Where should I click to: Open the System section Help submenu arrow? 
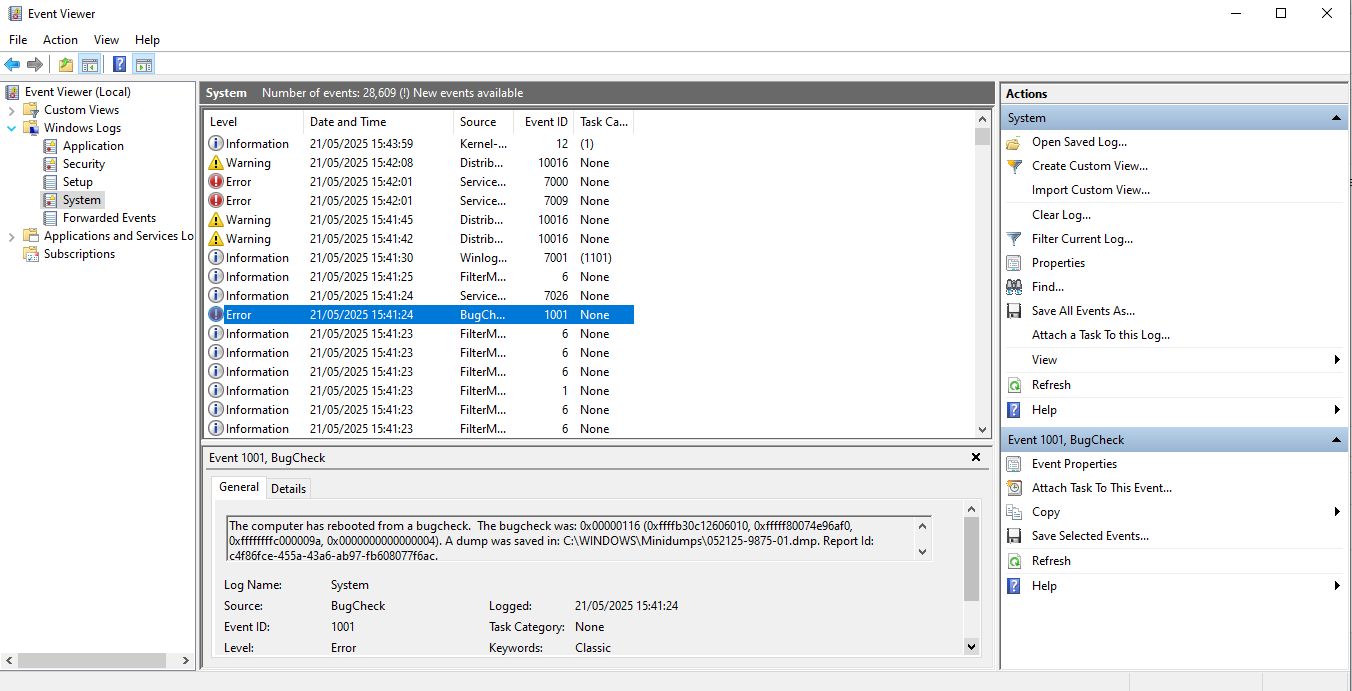(x=1337, y=410)
